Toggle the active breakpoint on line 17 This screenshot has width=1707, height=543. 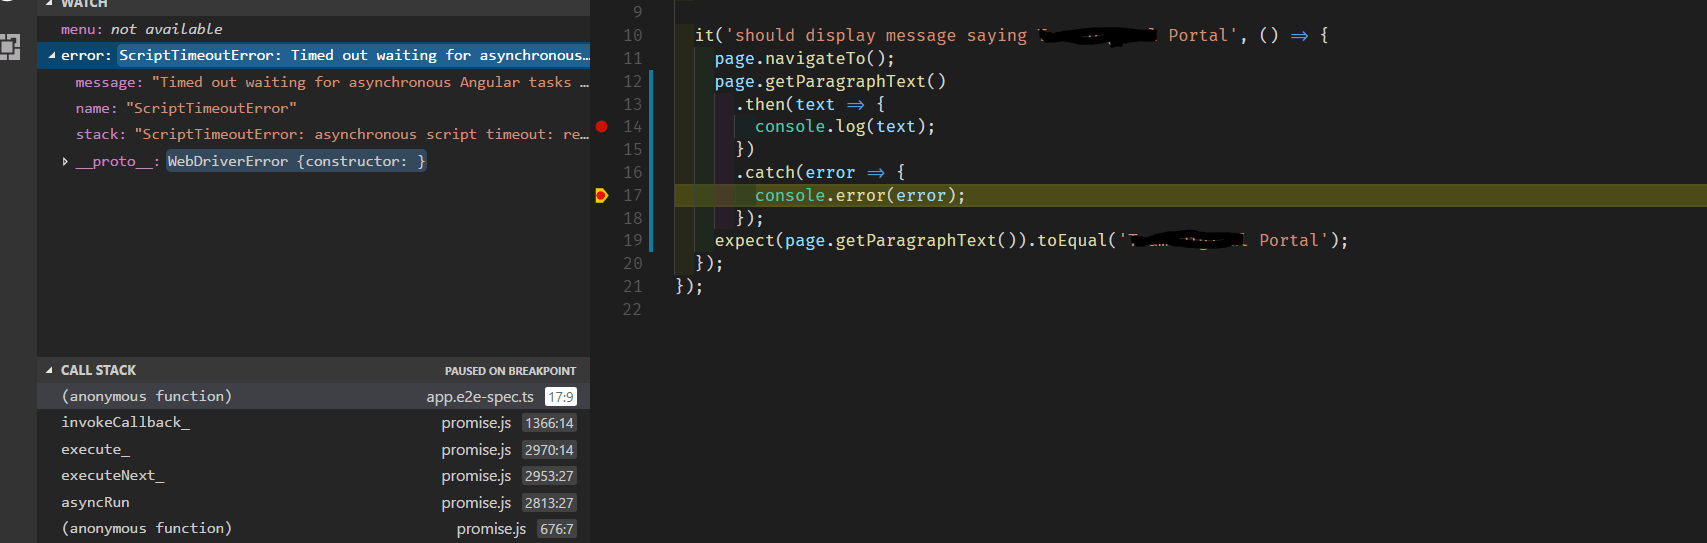[601, 195]
